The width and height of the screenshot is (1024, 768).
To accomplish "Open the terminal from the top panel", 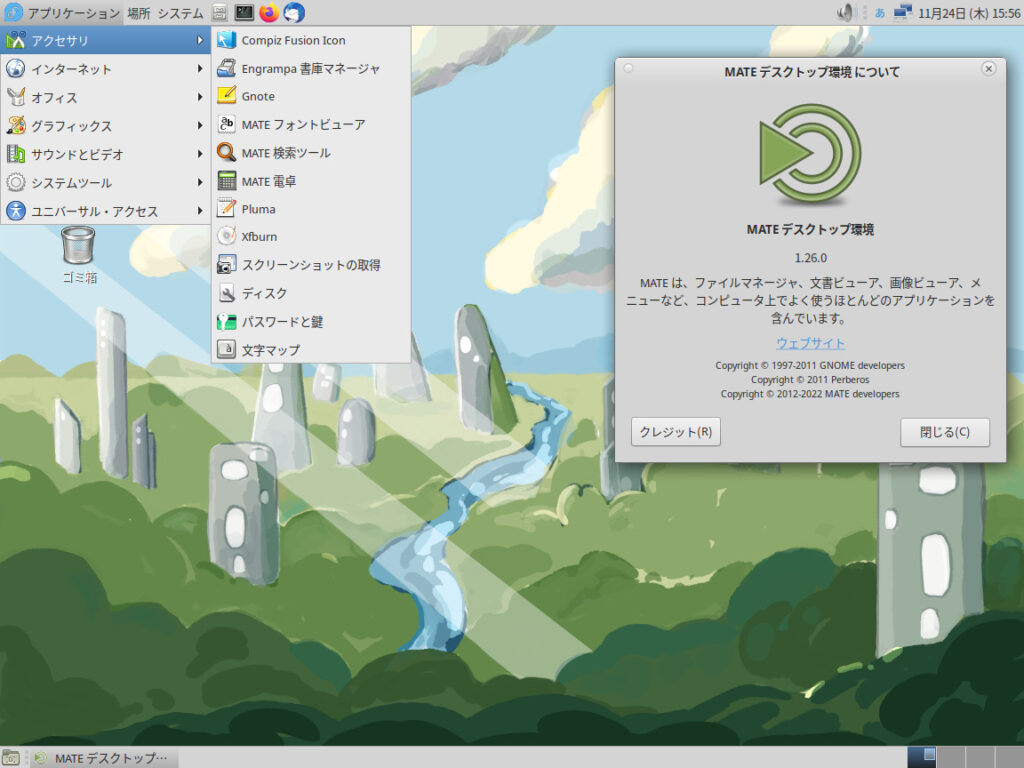I will pos(243,10).
